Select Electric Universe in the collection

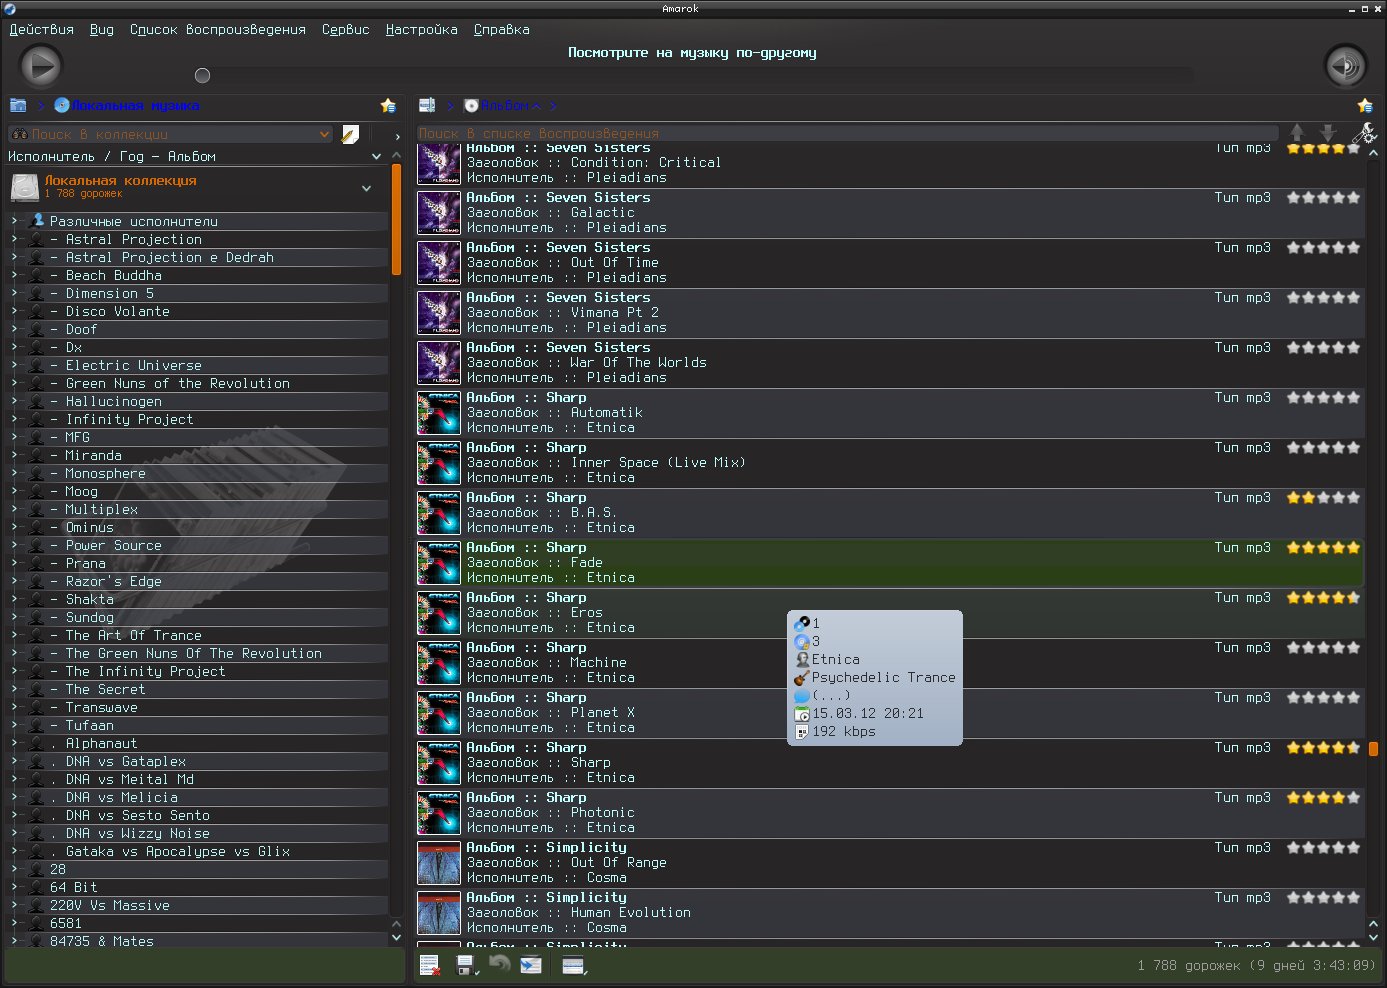[x=134, y=366]
